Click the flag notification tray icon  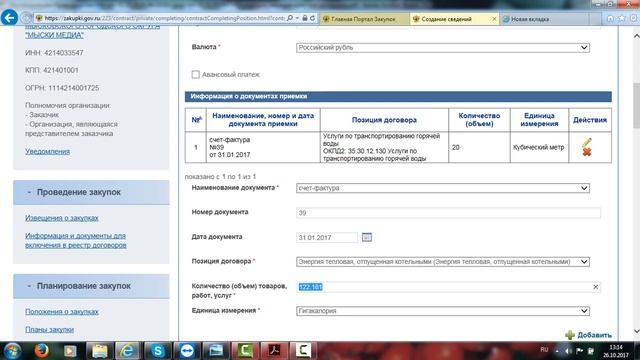[579, 351]
